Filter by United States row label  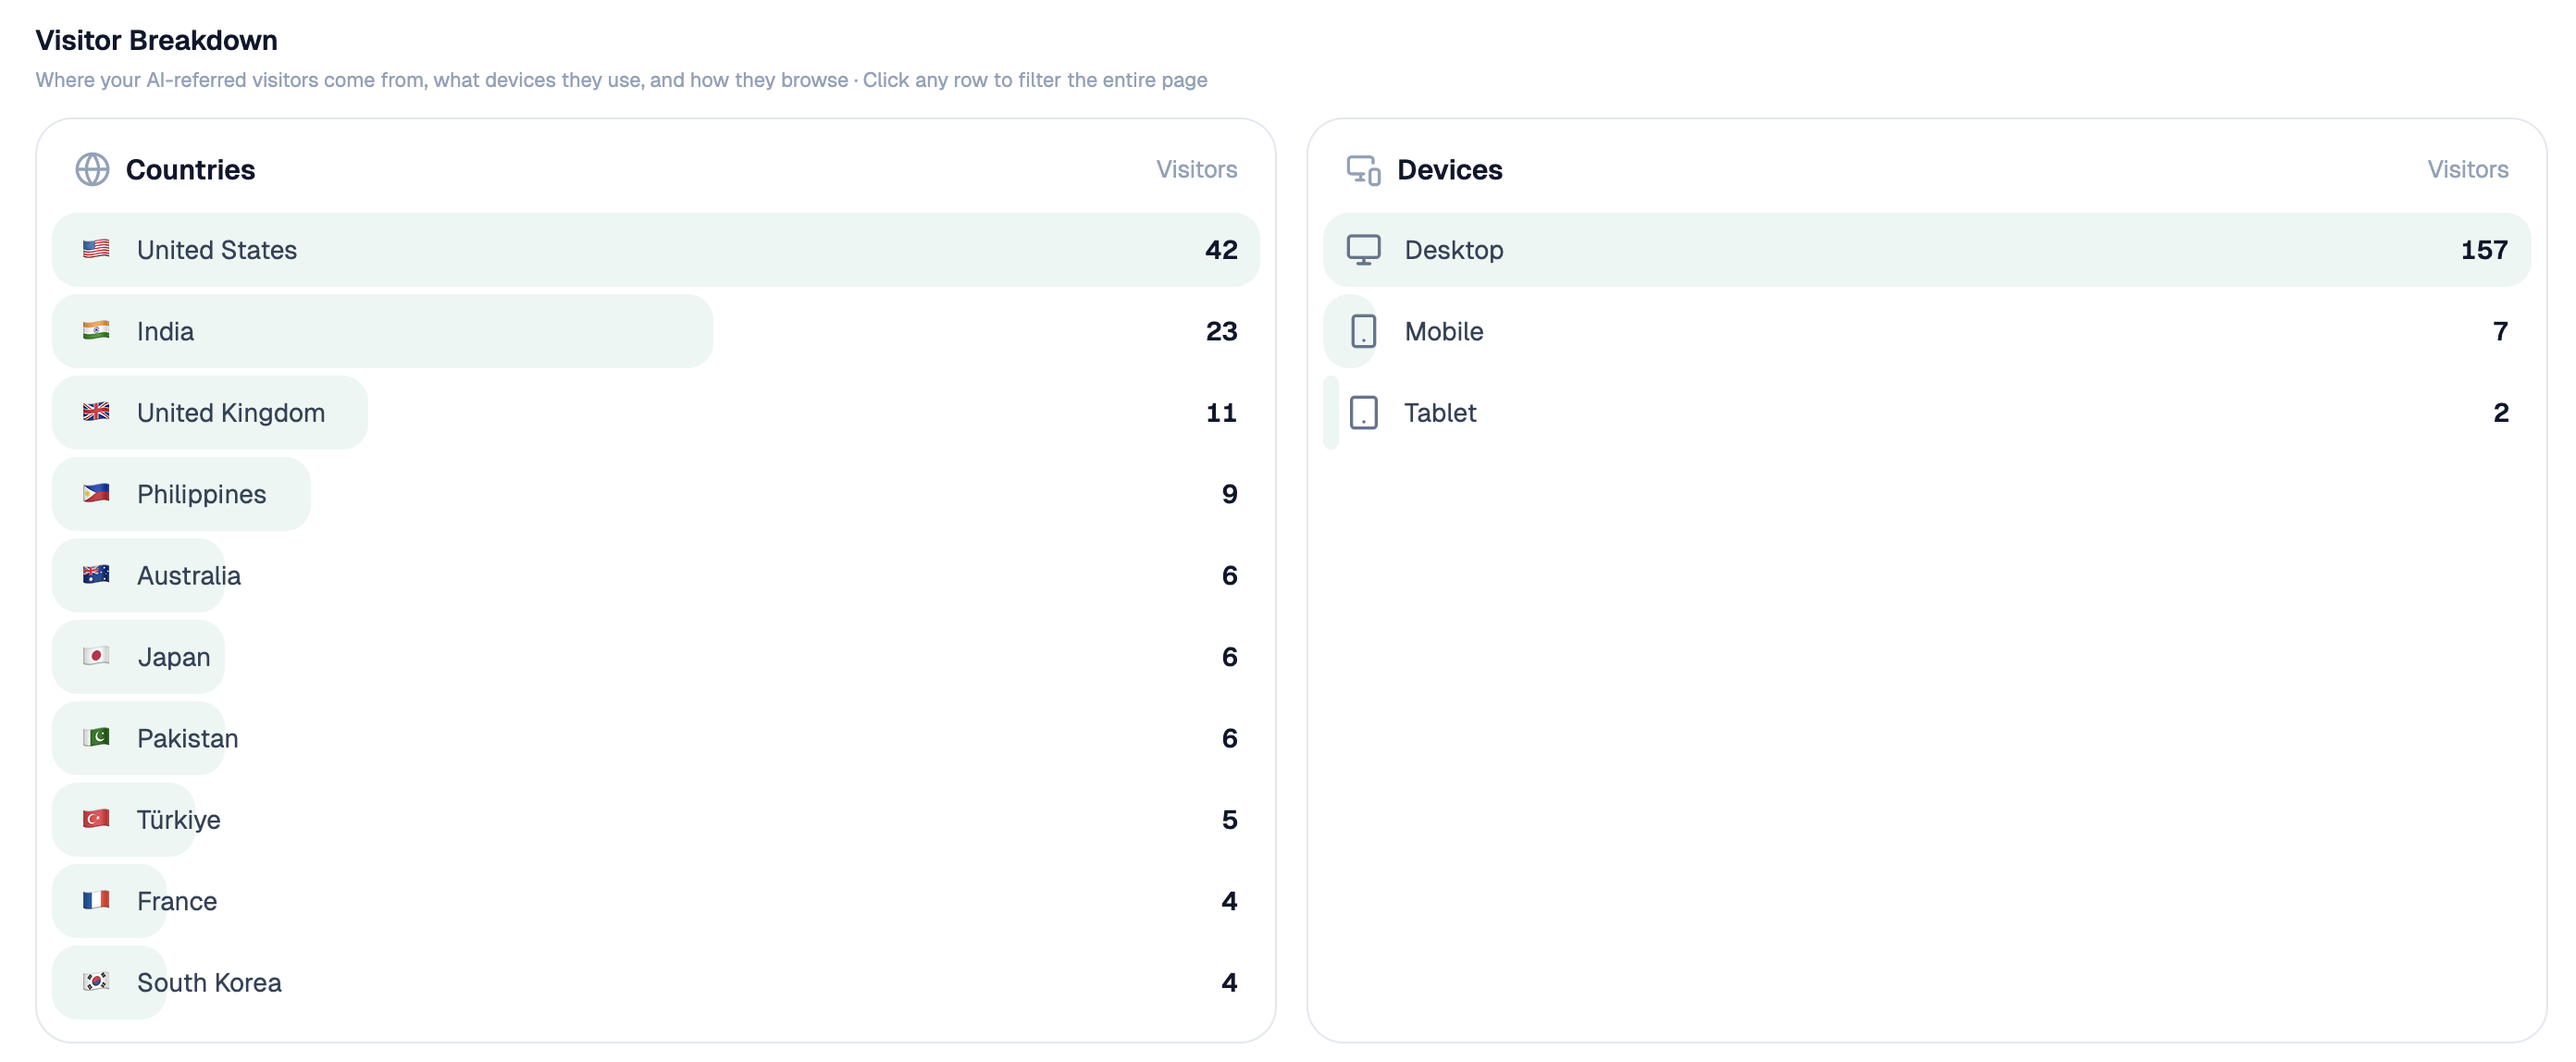click(x=217, y=250)
